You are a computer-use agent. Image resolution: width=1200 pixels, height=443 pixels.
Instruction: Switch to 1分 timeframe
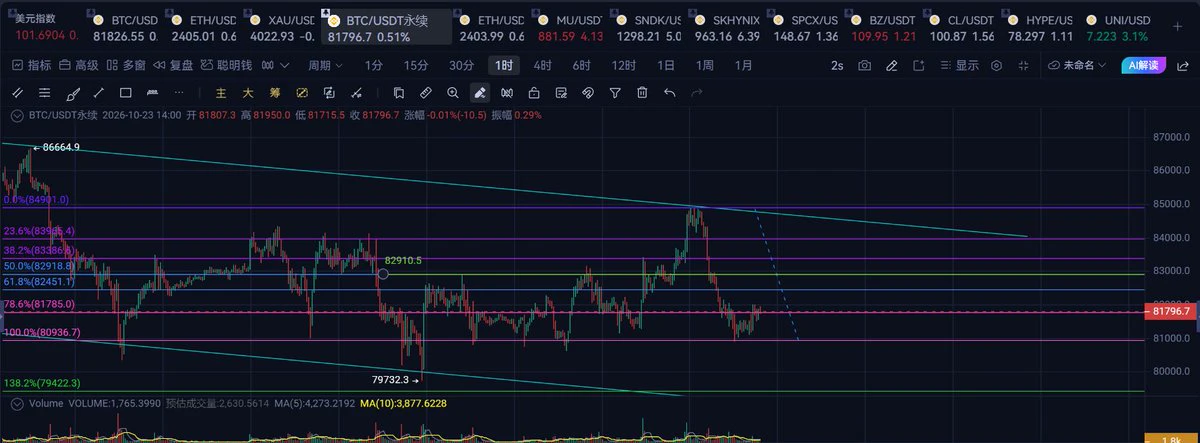374,65
